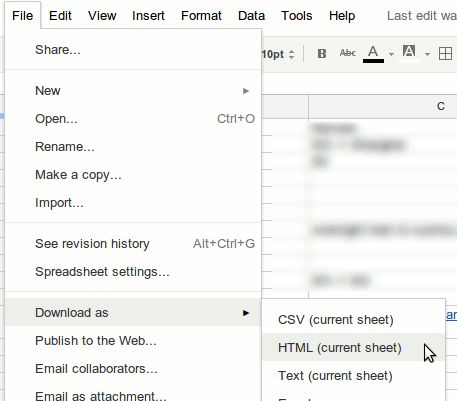Open the Data menu
This screenshot has height=401, width=457.
[251, 16]
